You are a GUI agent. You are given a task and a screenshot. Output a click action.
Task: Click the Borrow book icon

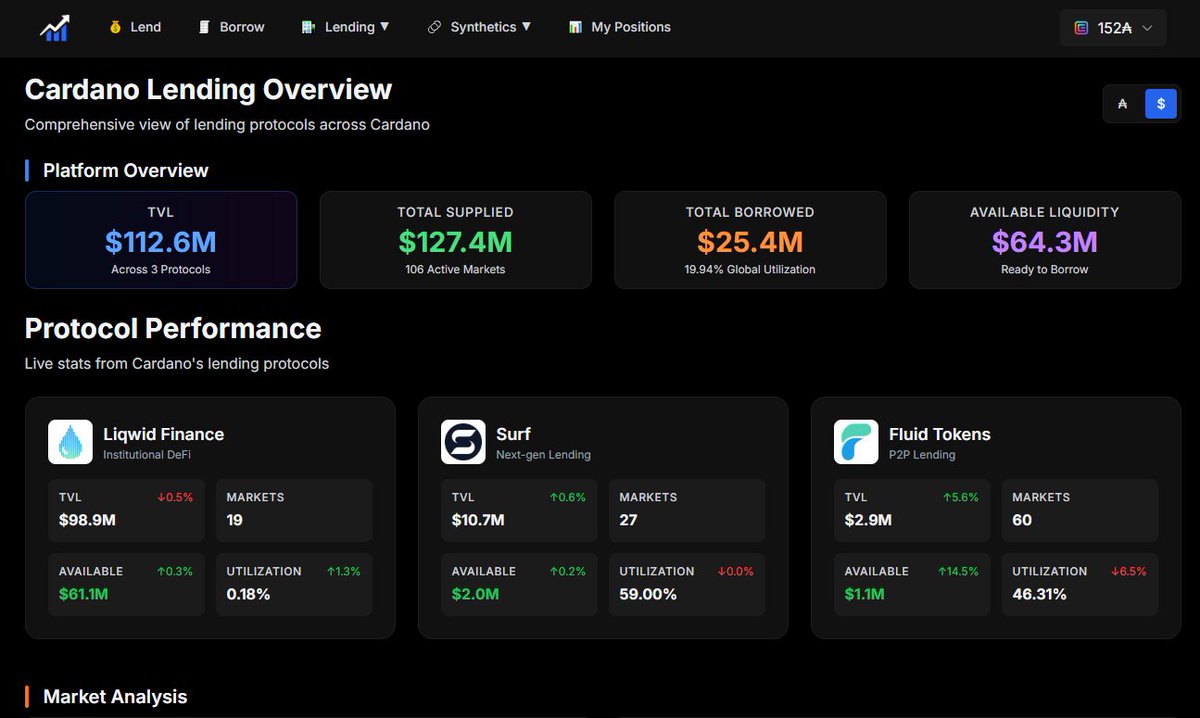[x=205, y=27]
